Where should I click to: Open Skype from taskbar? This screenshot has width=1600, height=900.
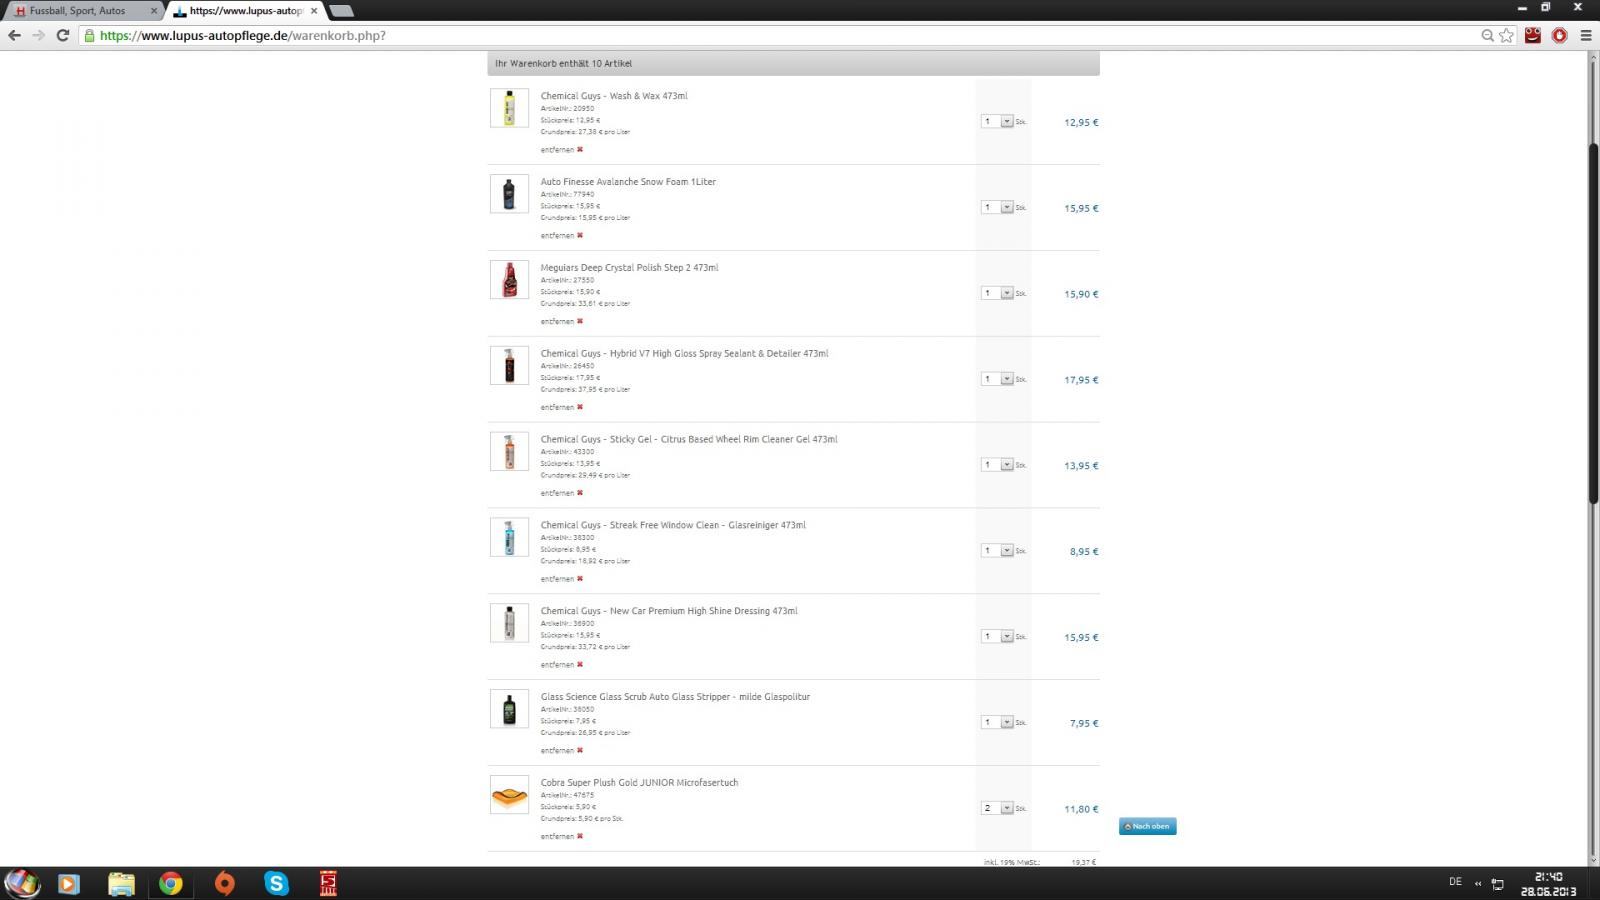pos(277,883)
